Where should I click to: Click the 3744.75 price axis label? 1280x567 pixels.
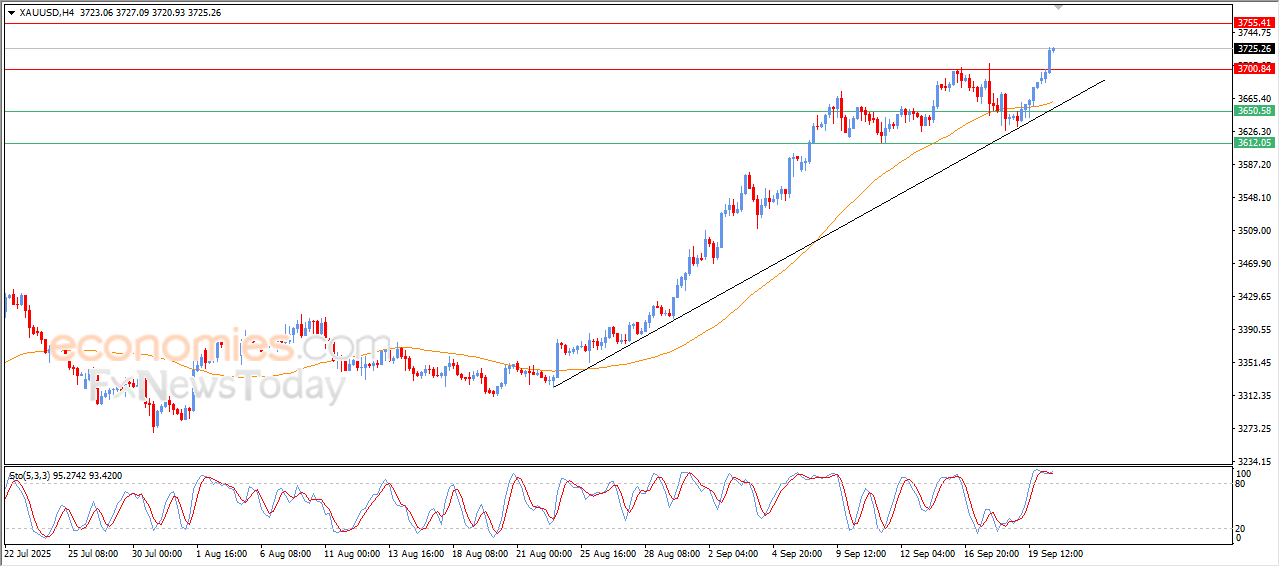pos(1253,33)
